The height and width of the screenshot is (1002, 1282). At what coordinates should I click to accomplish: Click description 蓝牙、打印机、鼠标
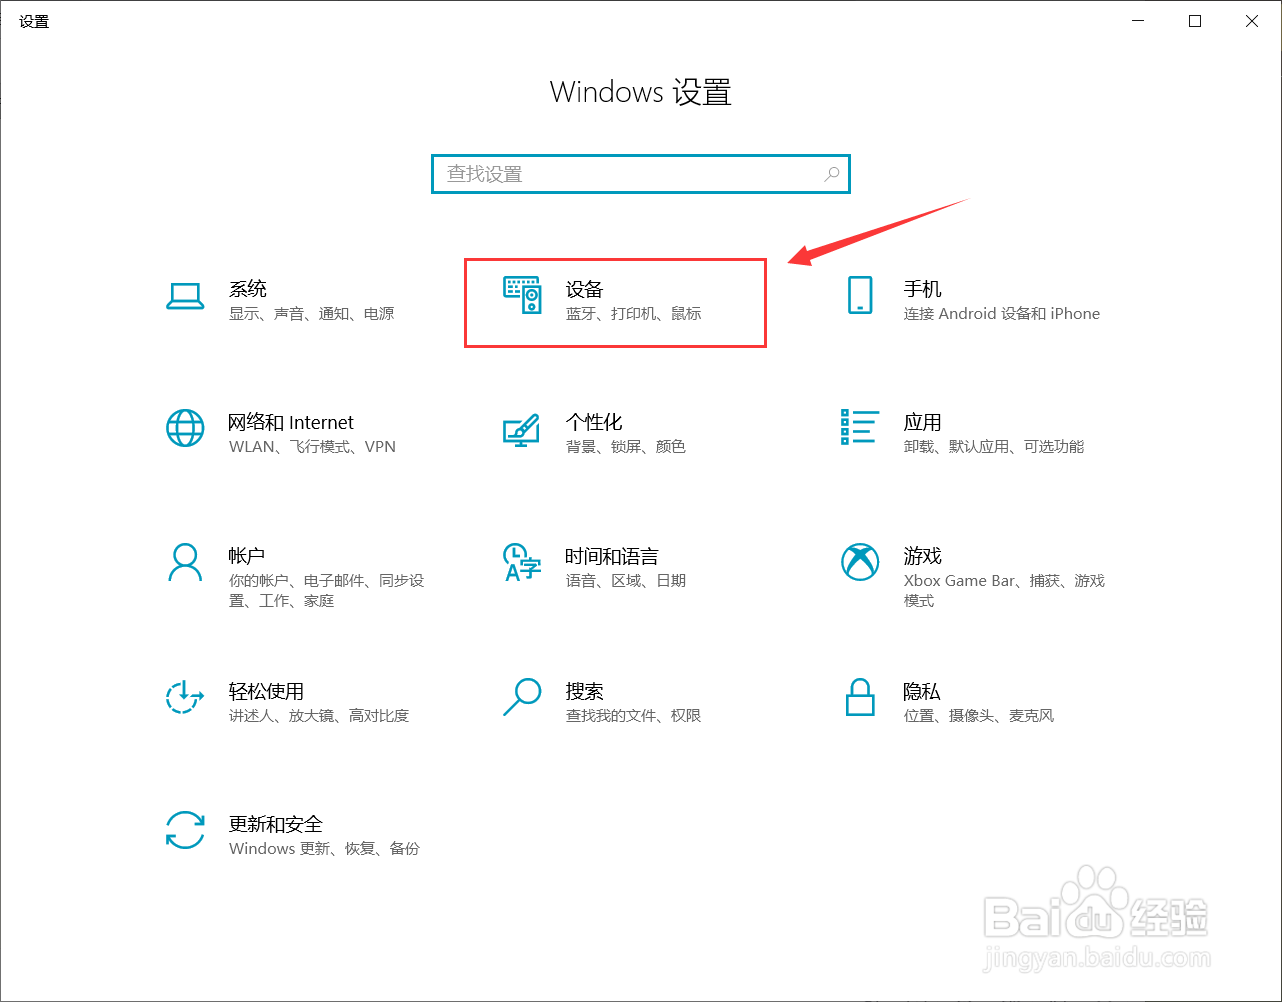634,314
